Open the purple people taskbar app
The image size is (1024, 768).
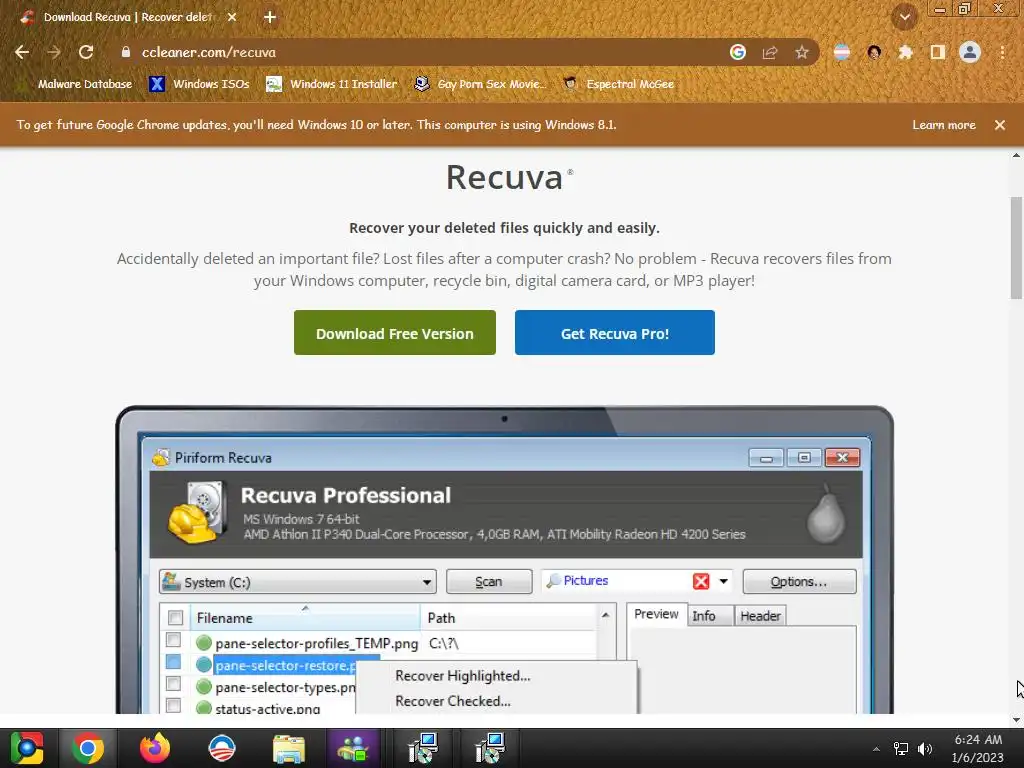point(353,748)
